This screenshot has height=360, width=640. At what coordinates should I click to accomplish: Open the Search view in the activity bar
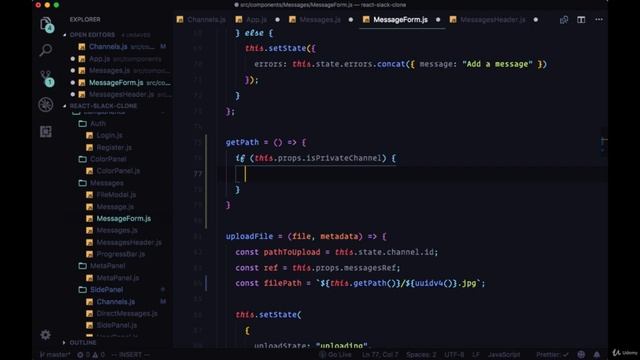46,50
